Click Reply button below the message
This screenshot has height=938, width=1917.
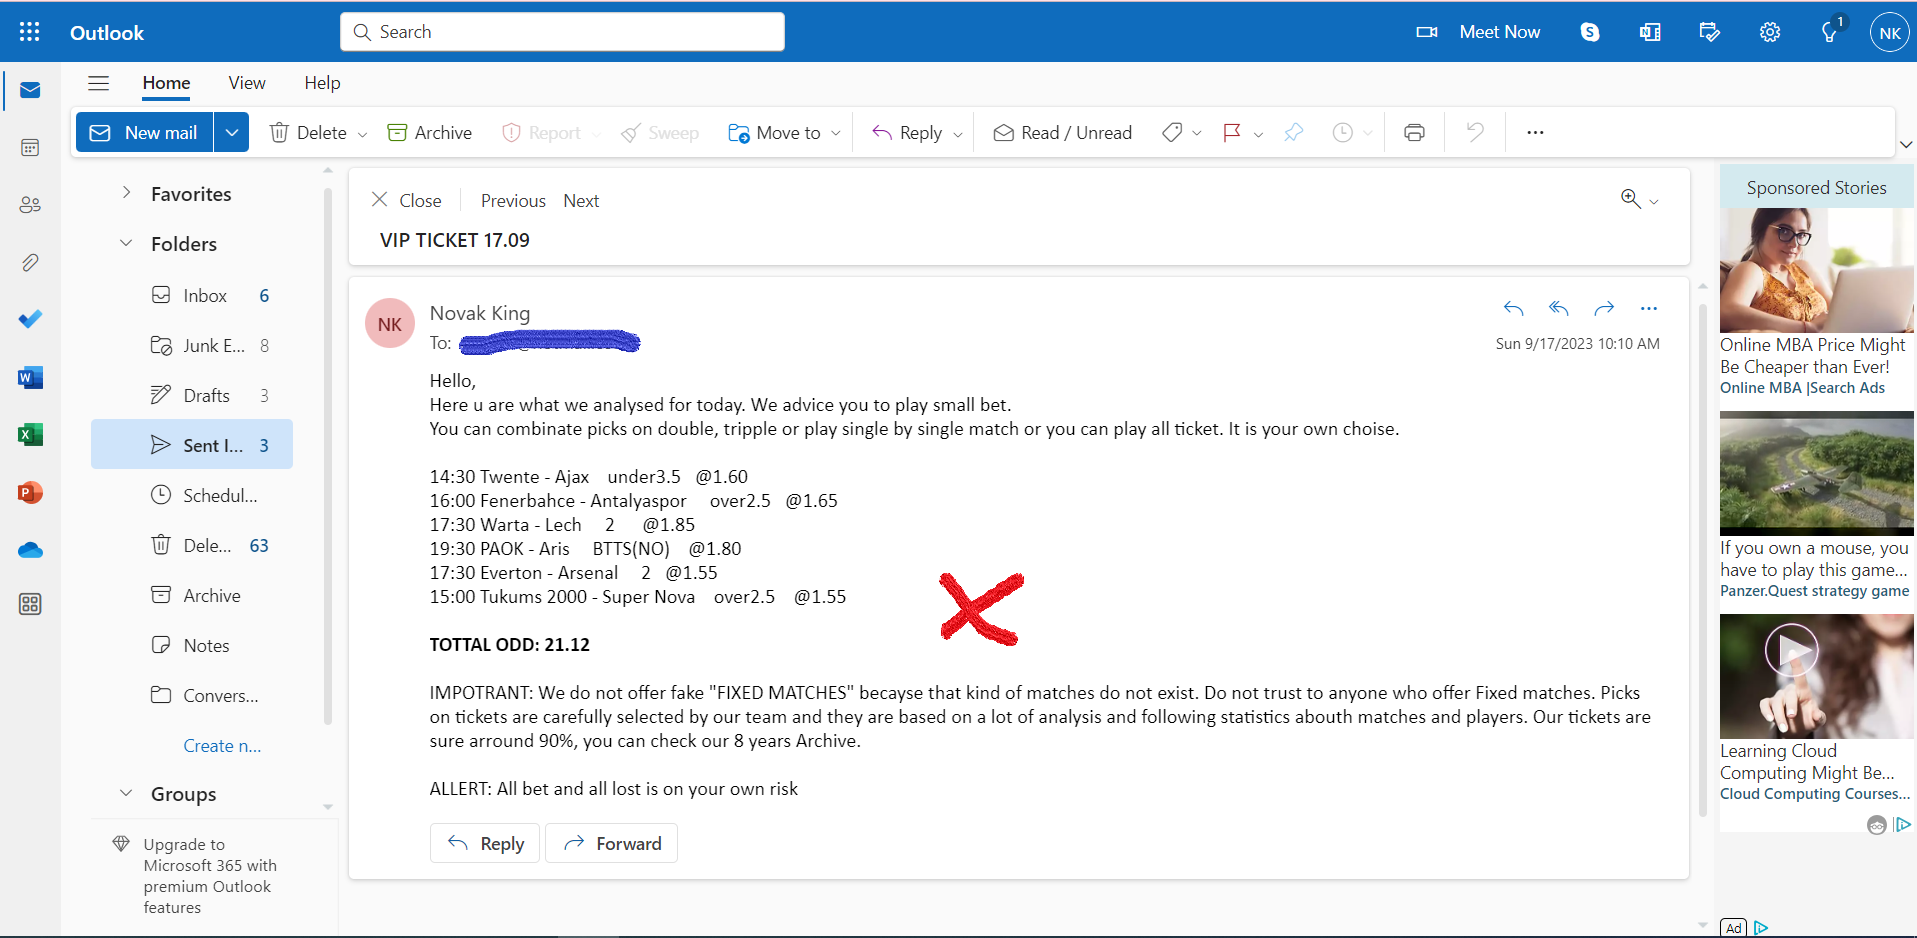pyautogui.click(x=486, y=843)
